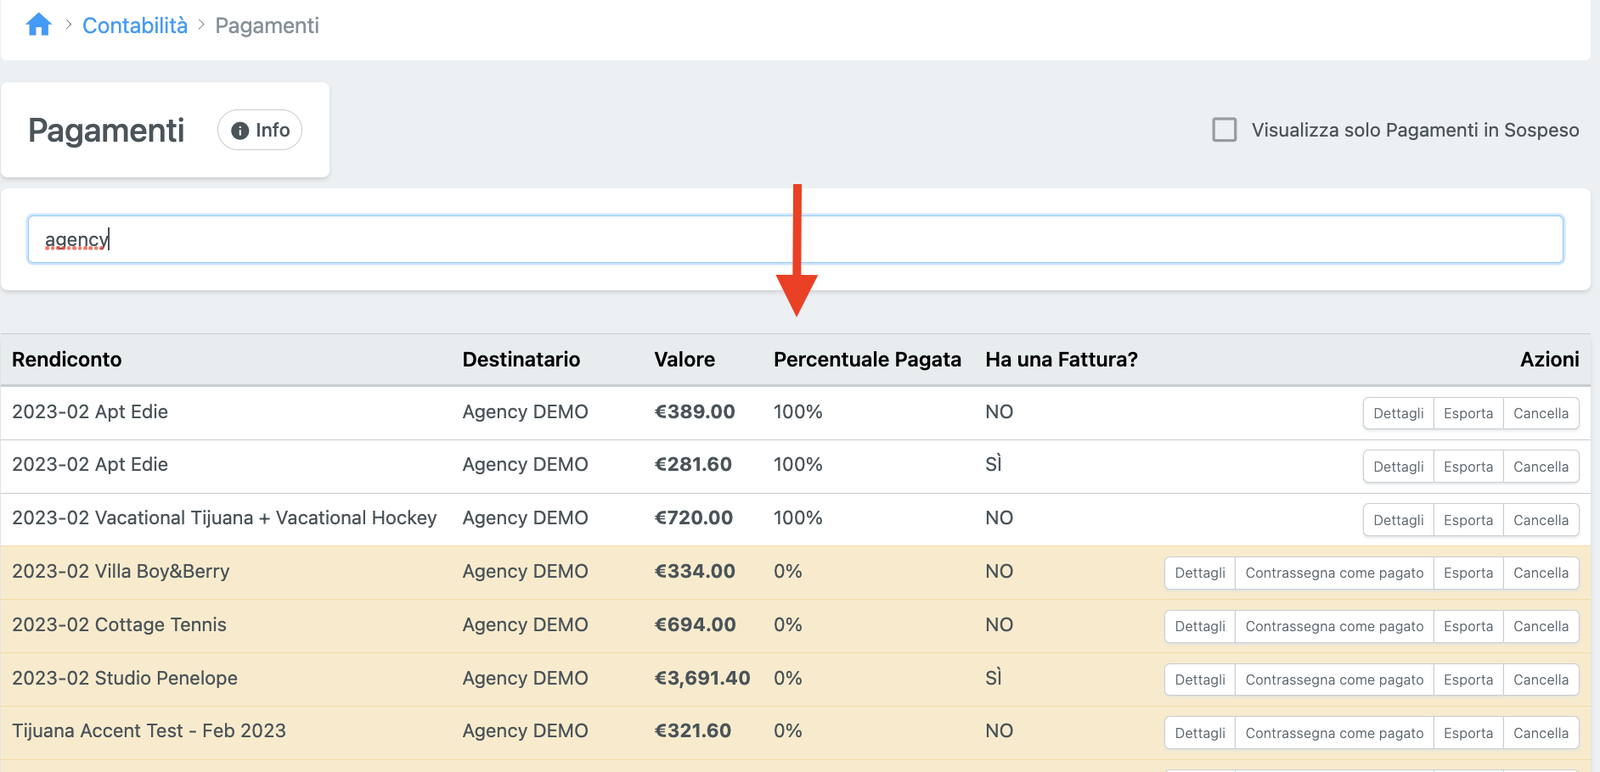
Task: Open Dettagli for Studio Penelope payment
Action: click(x=1199, y=680)
